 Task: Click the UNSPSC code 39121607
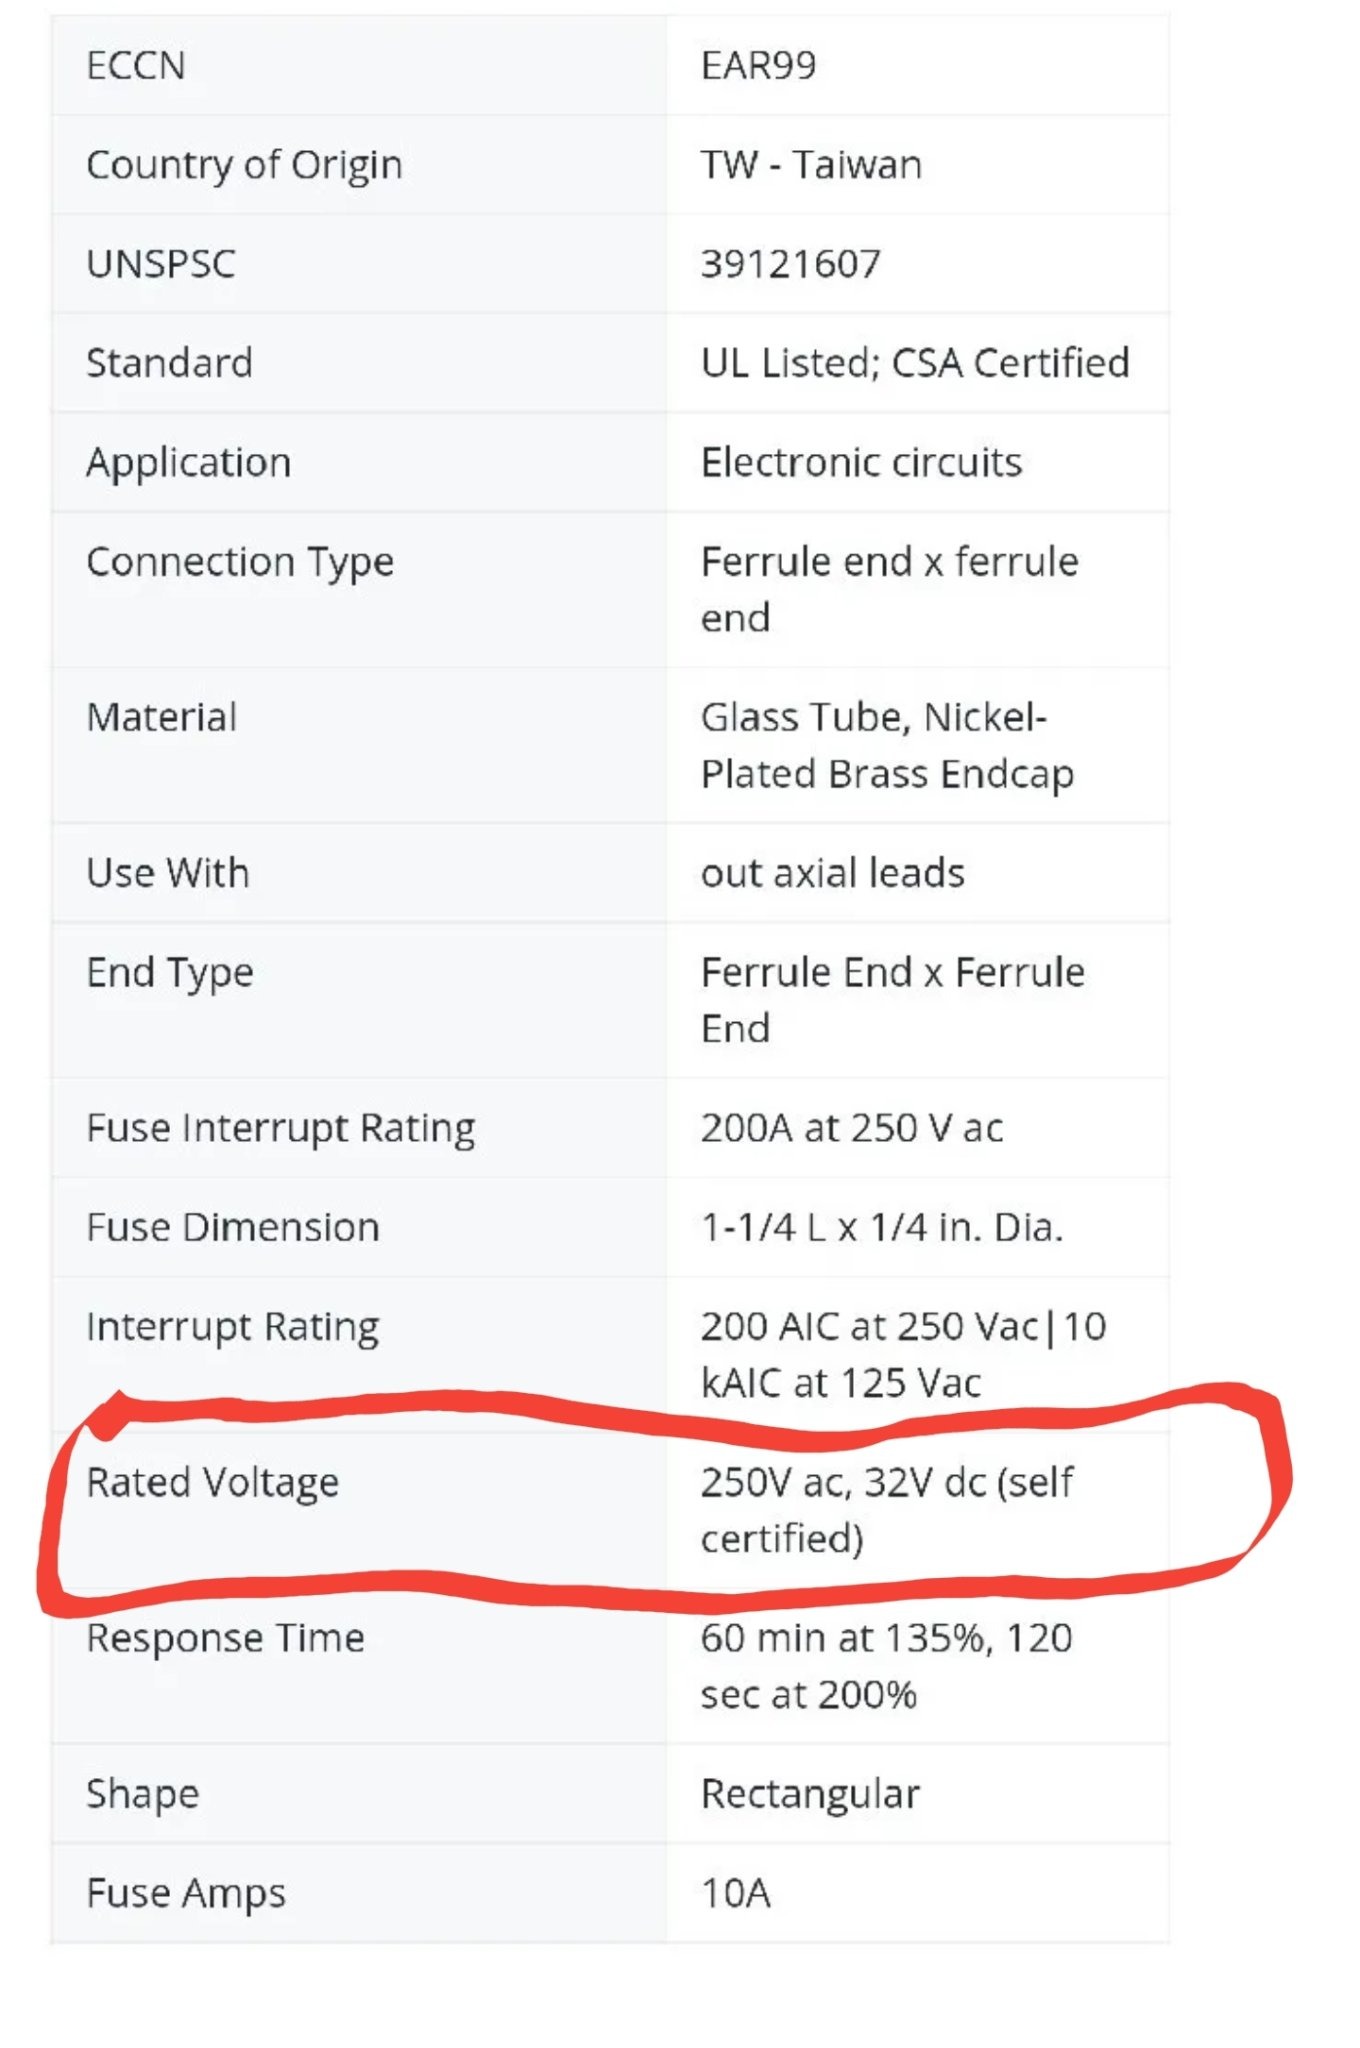(x=790, y=264)
